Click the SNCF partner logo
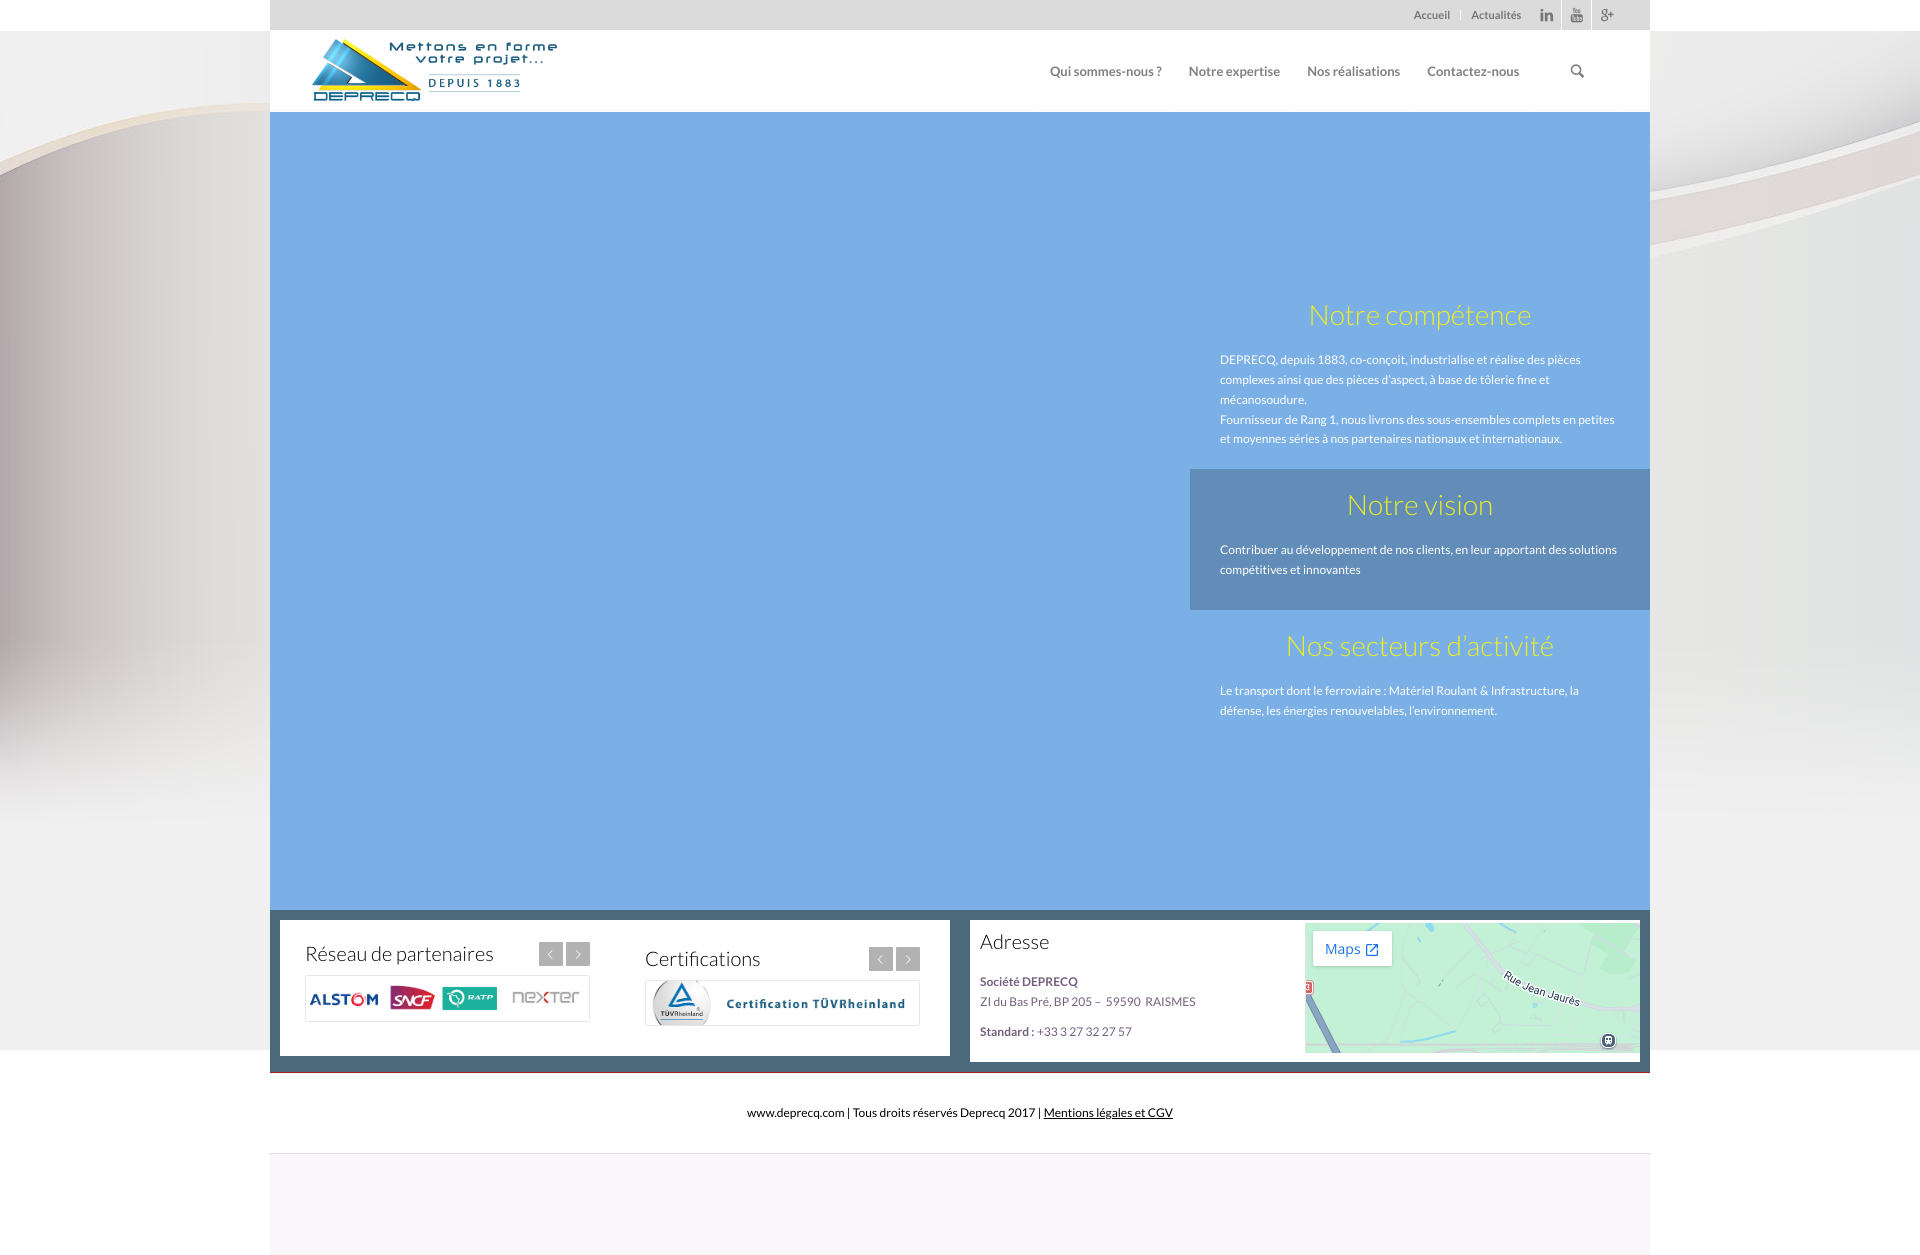The image size is (1920, 1255). click(412, 998)
